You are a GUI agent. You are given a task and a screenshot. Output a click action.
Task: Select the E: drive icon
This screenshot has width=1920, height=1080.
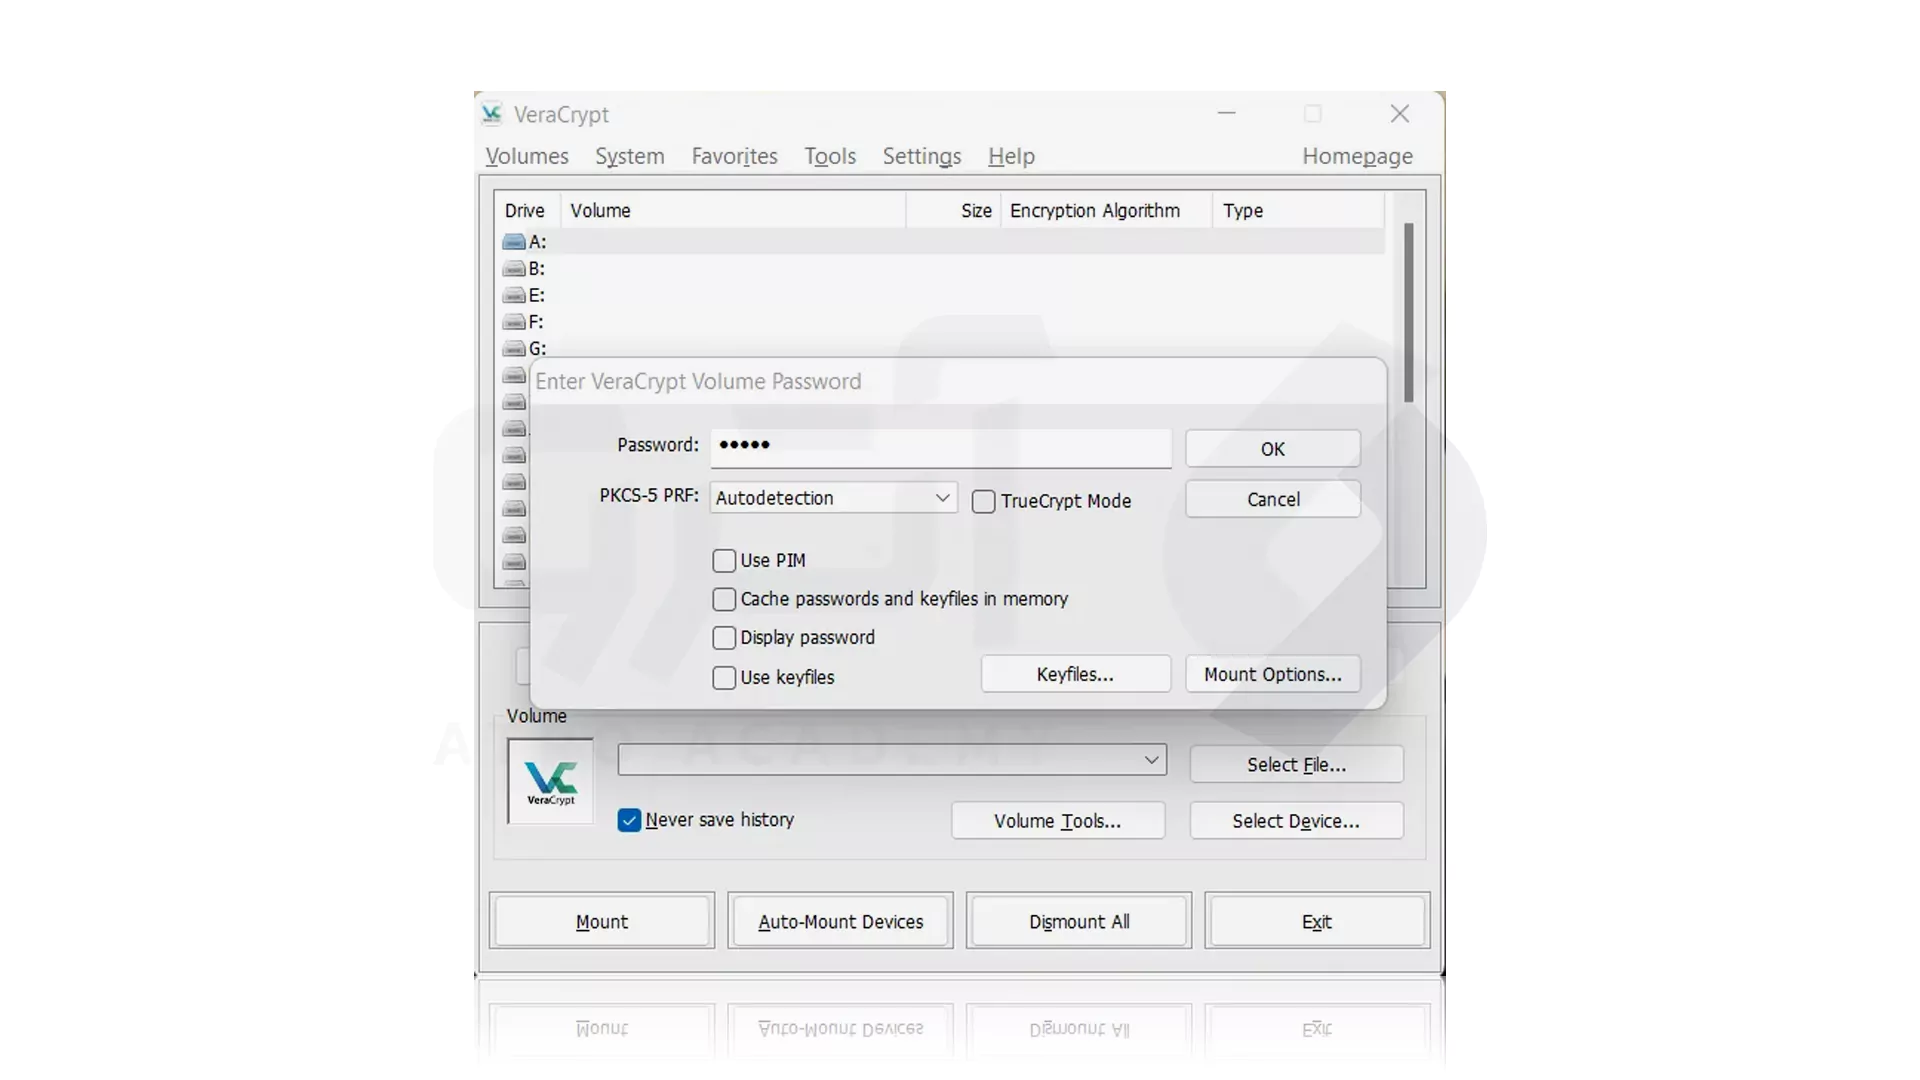514,296
